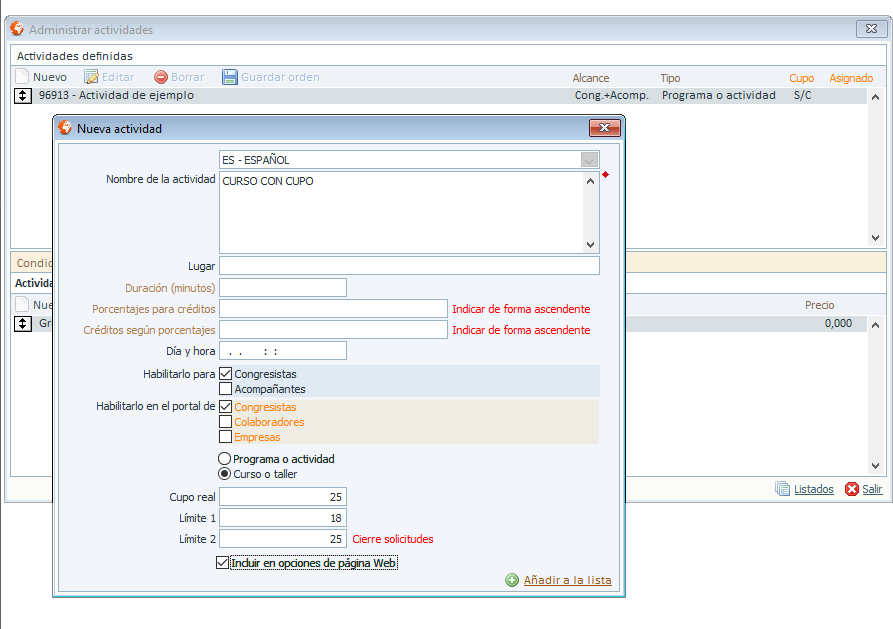Click the Borrar delete icon
Screen dimensions: 893x629
click(161, 77)
